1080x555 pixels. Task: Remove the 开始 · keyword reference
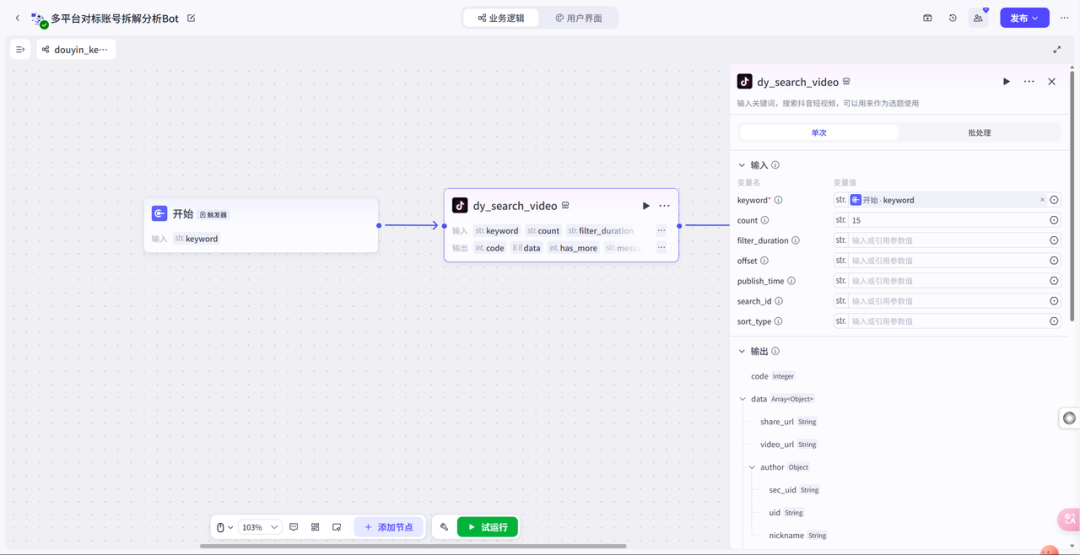(1042, 200)
